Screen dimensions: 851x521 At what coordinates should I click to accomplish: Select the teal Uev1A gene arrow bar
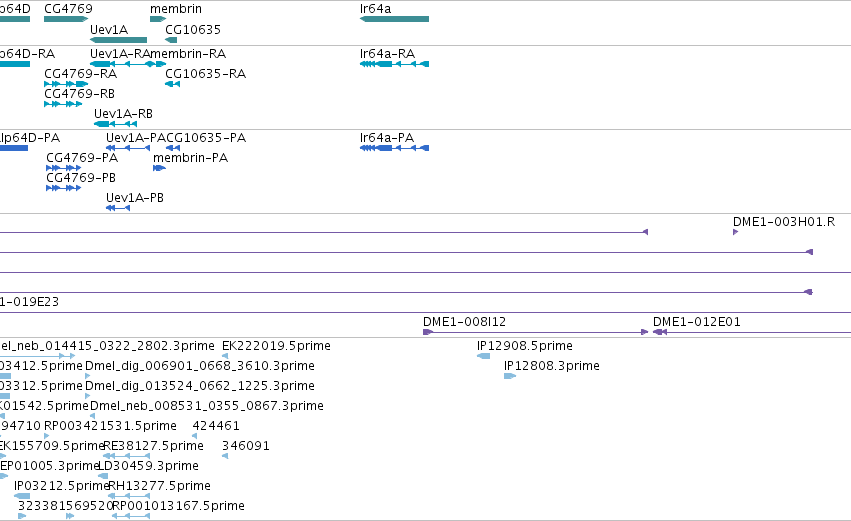(118, 40)
